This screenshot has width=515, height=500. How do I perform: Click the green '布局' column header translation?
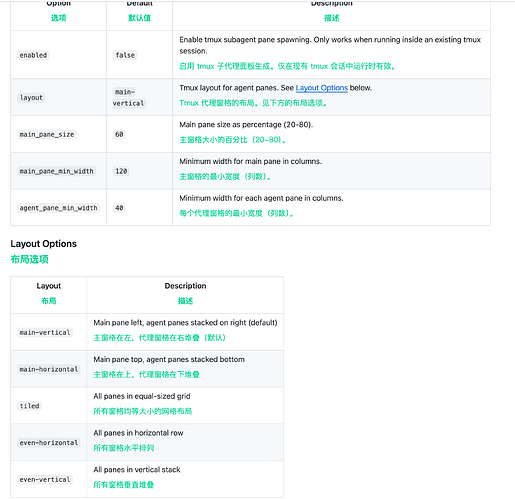pyautogui.click(x=49, y=301)
